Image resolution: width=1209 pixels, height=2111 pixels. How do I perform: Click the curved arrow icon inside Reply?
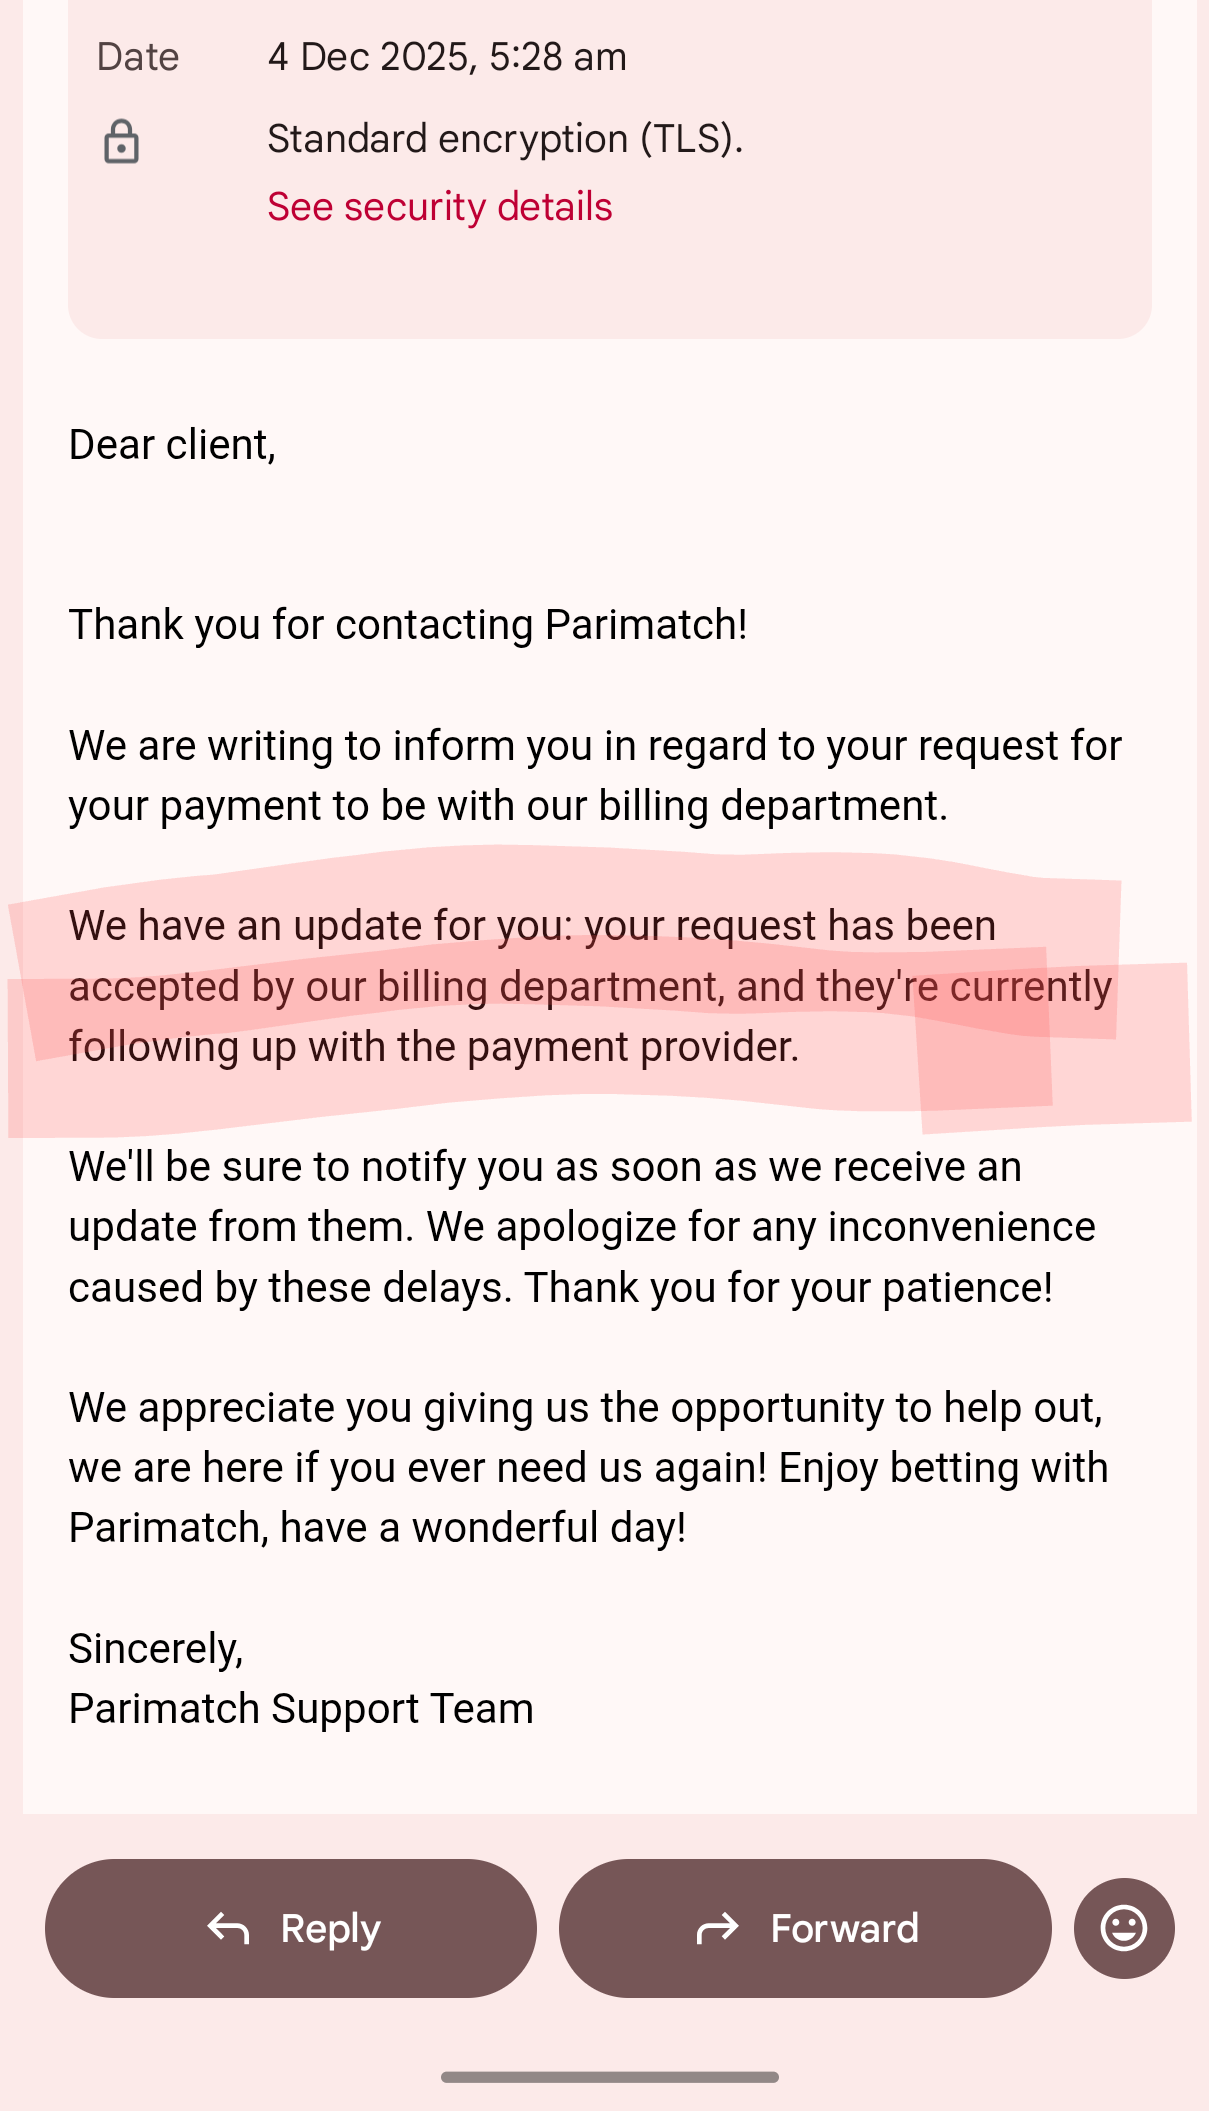pyautogui.click(x=228, y=1928)
